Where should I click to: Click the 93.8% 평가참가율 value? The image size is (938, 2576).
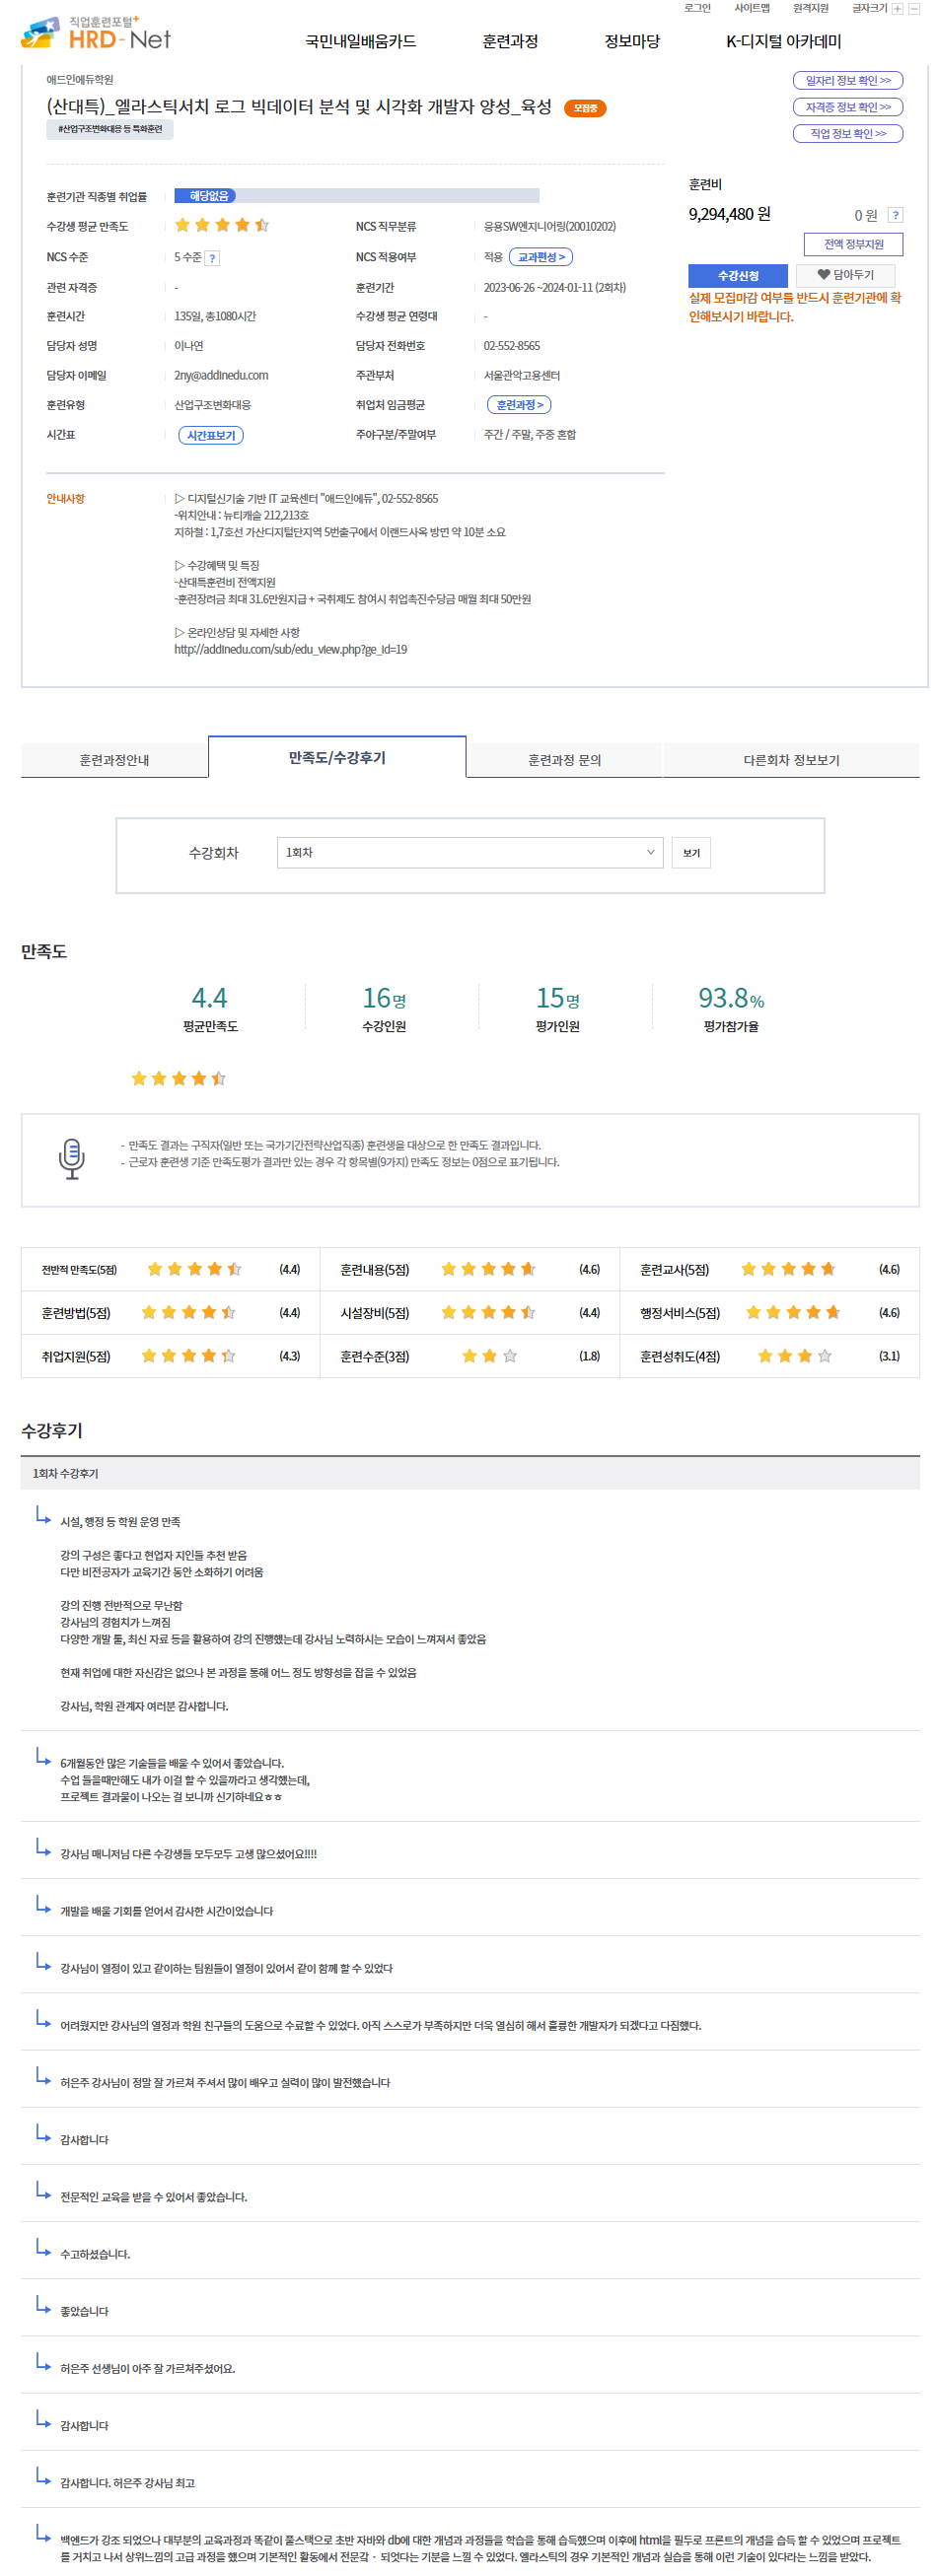pyautogui.click(x=731, y=999)
